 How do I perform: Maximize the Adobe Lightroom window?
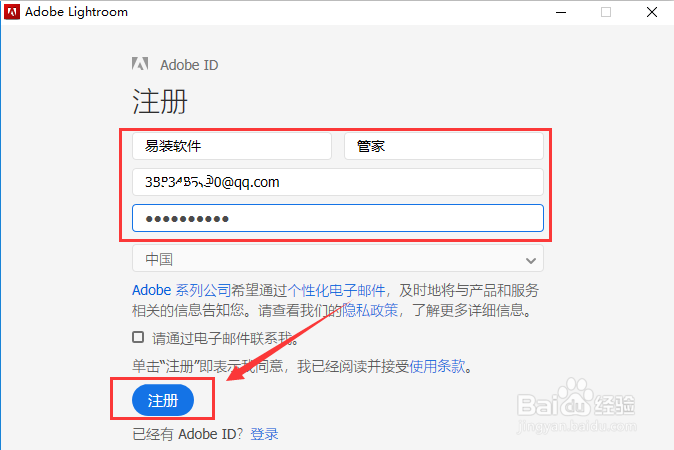[x=606, y=12]
